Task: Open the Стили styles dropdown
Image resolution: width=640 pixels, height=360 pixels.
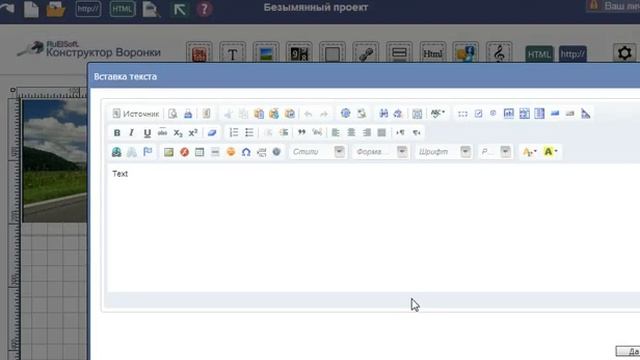Action: 318,152
